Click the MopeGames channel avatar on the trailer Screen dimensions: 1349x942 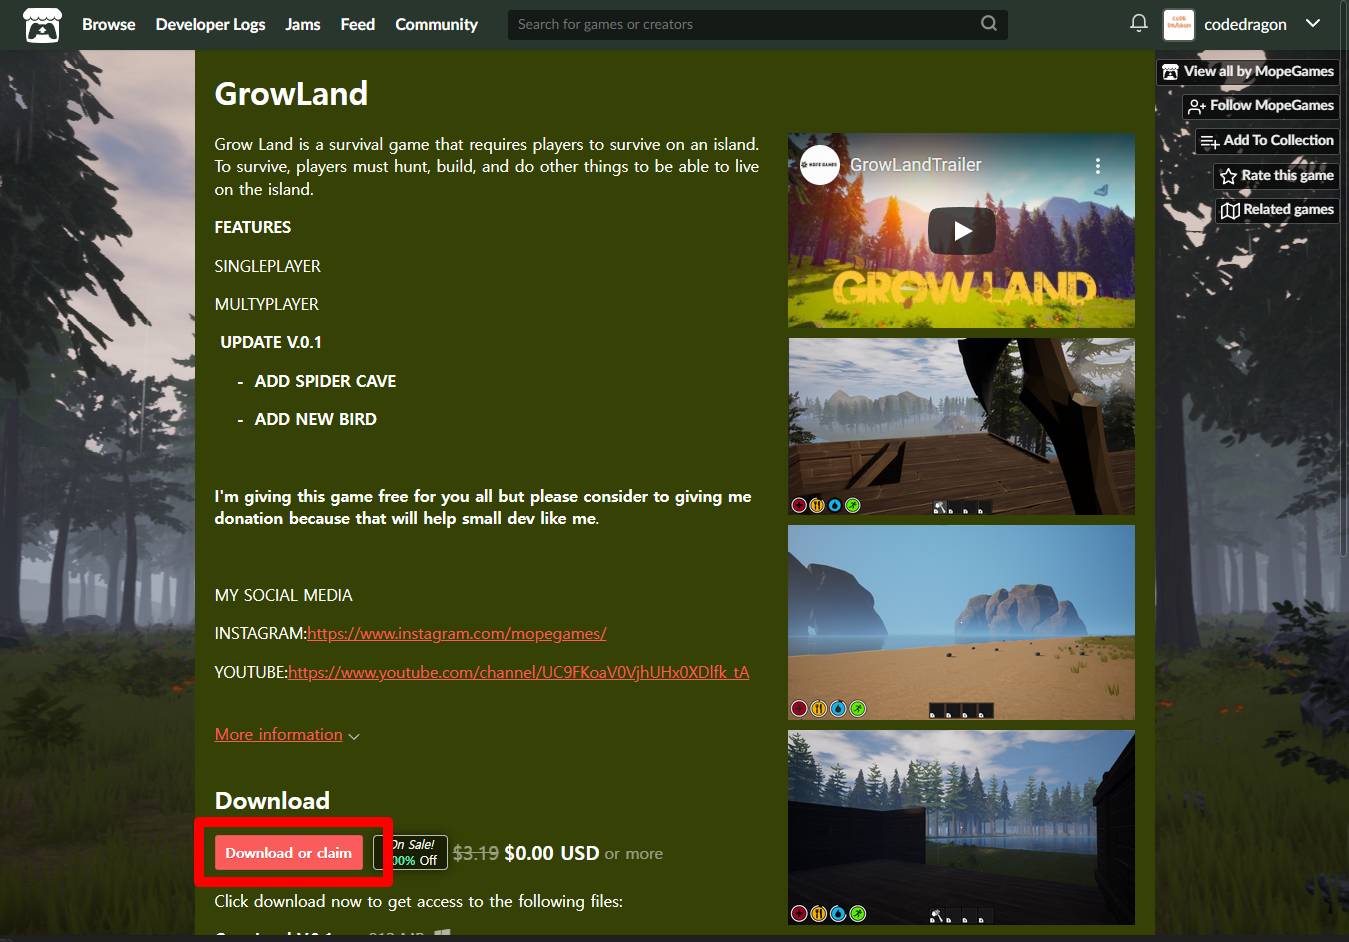(x=820, y=165)
